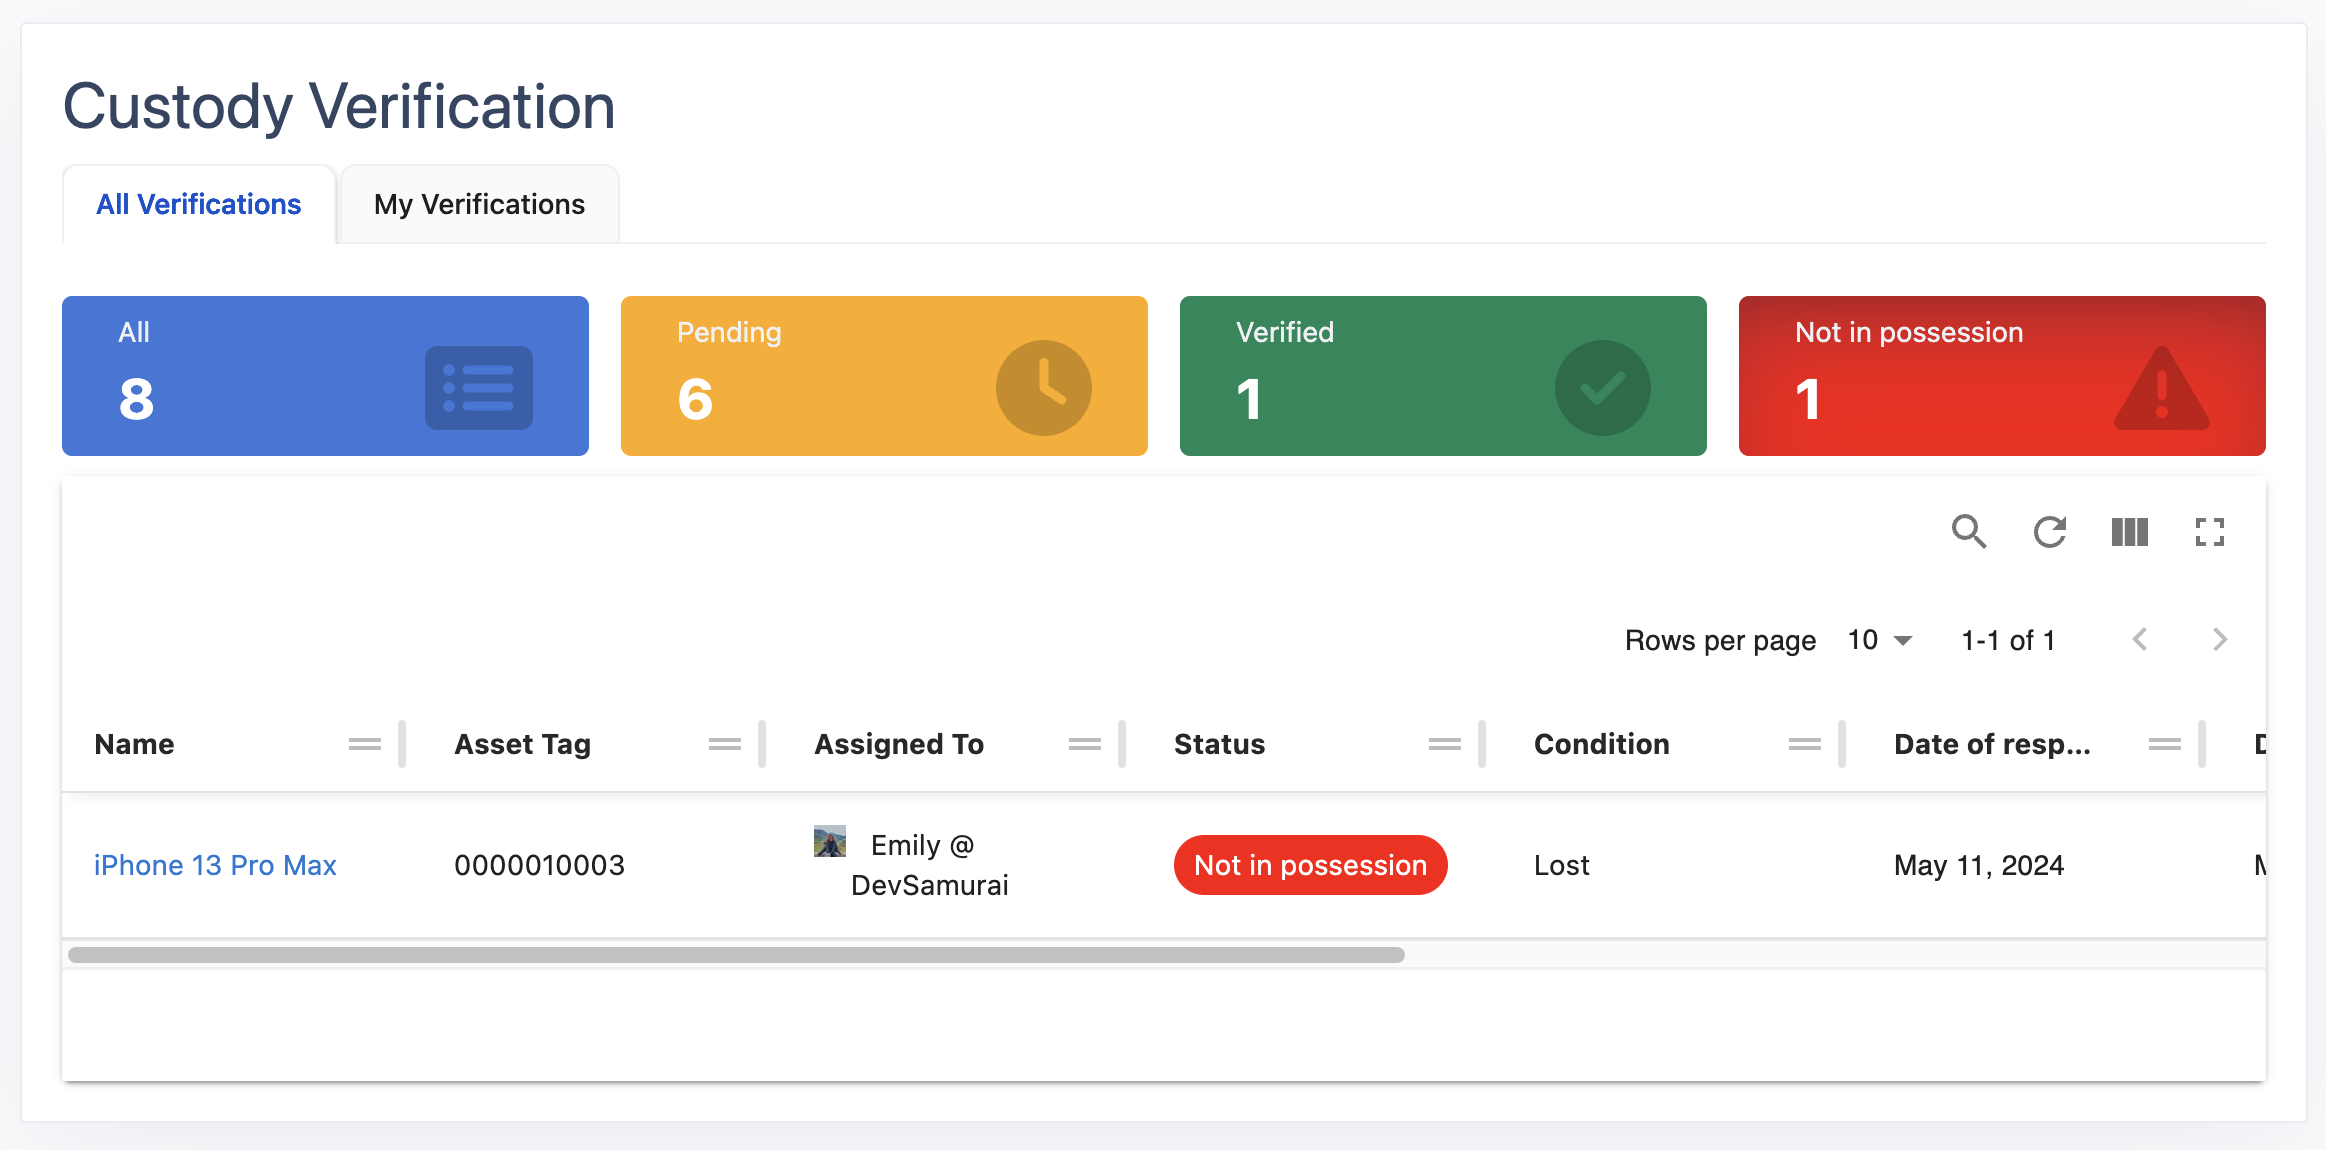Go to next page chevron

(2219, 640)
